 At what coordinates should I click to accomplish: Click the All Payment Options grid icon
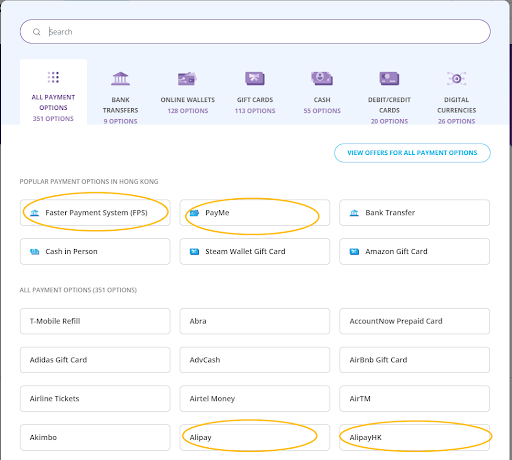point(53,77)
